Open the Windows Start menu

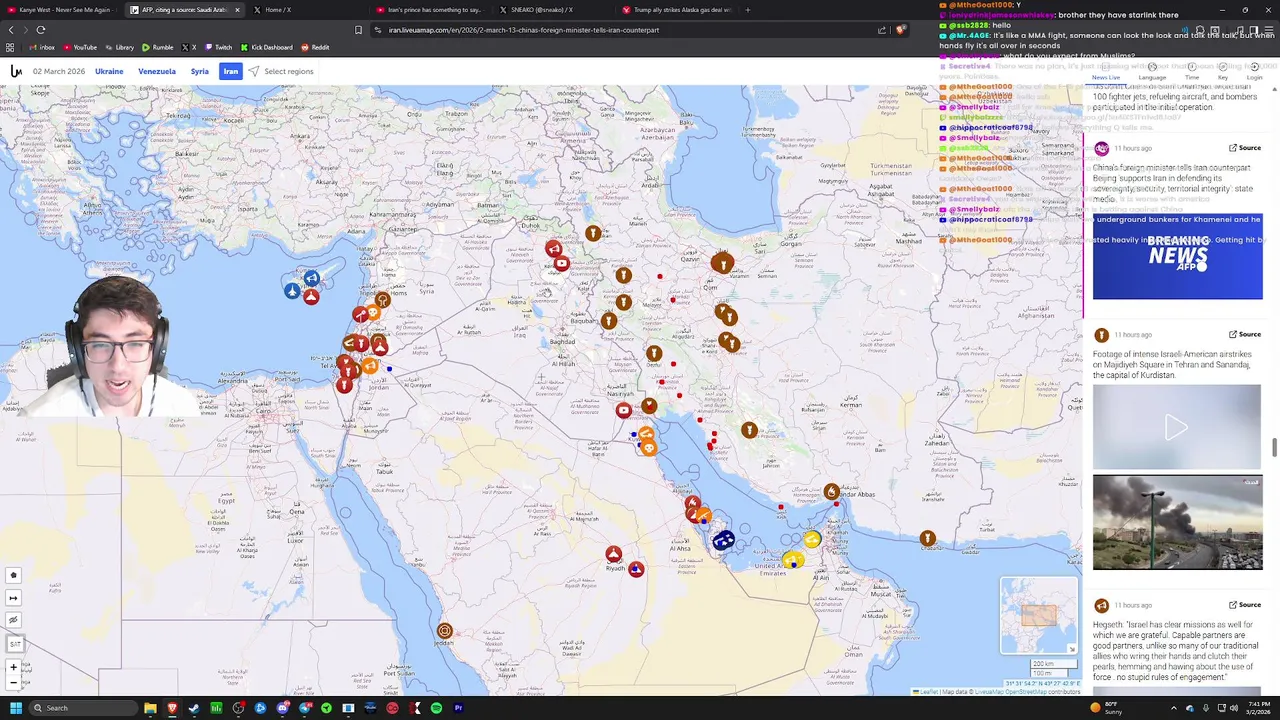(x=16, y=708)
